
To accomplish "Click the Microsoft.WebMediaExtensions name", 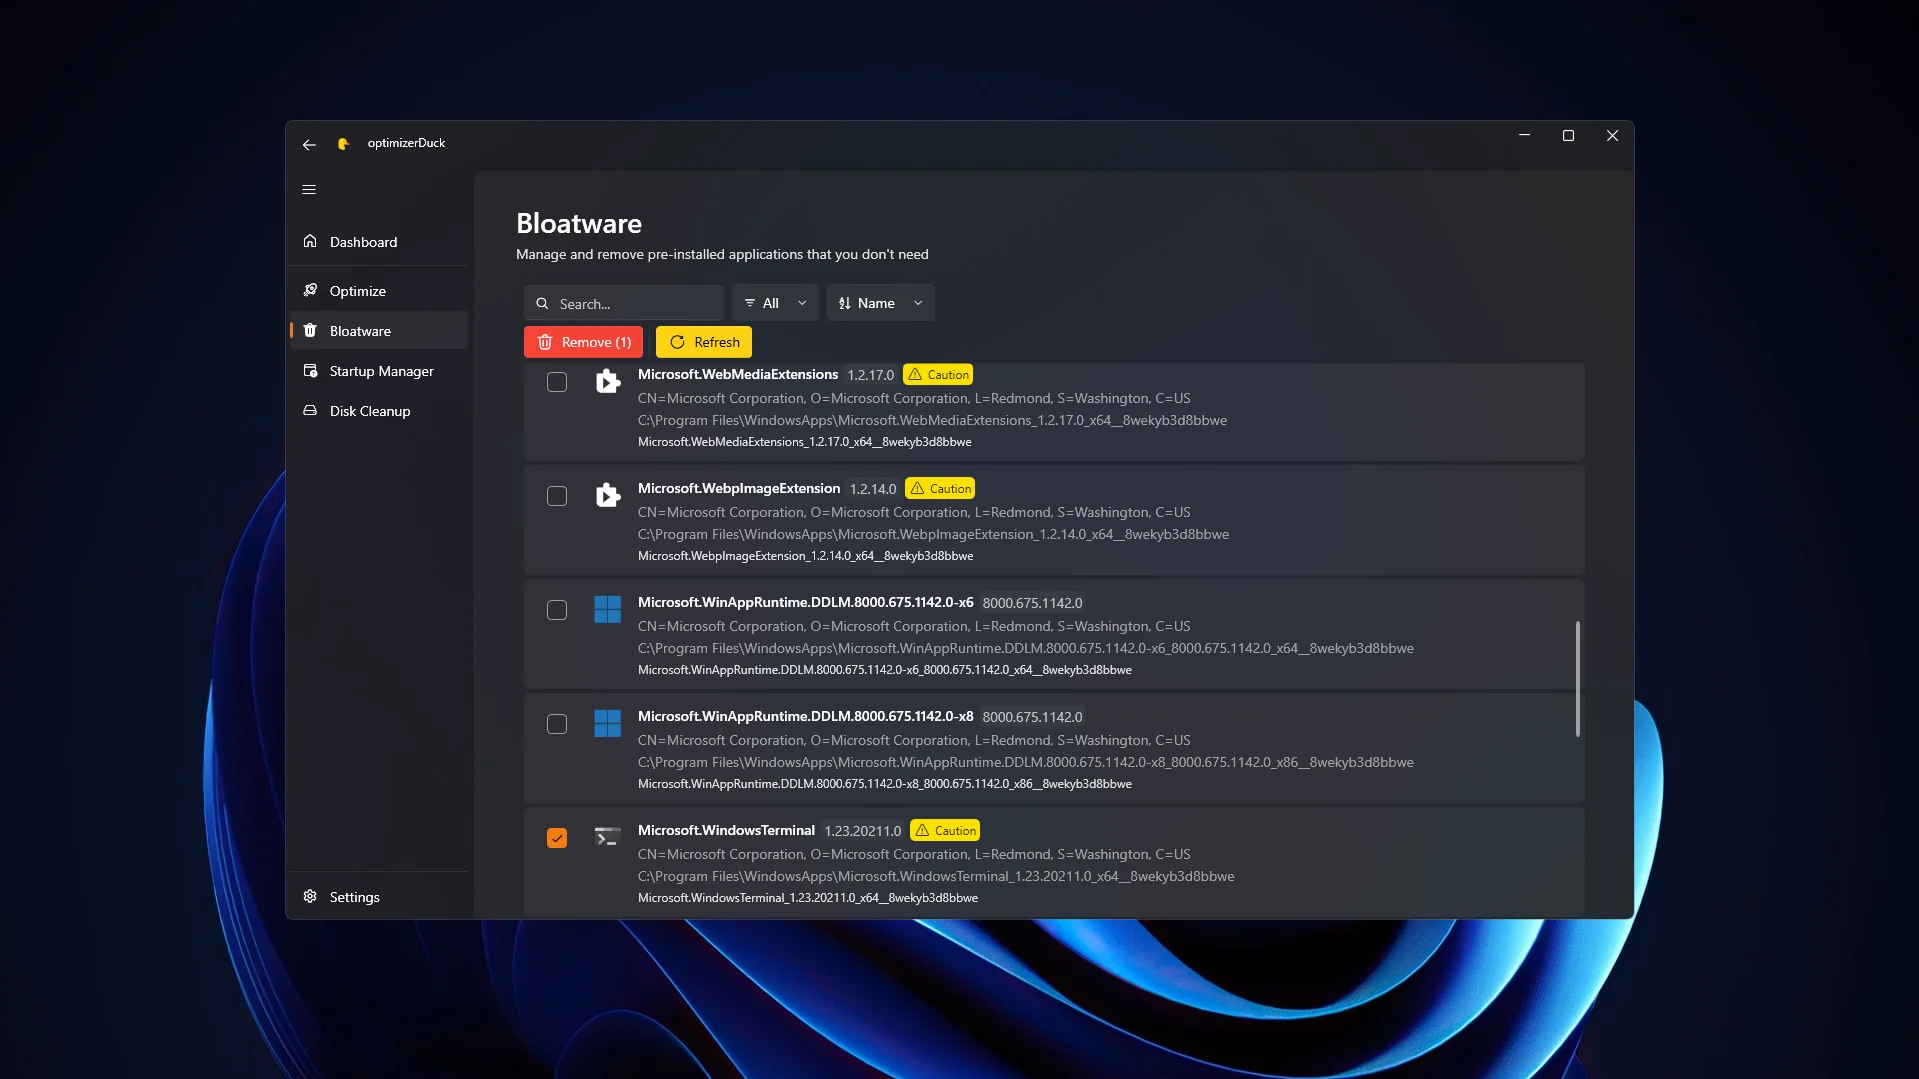I will [738, 375].
